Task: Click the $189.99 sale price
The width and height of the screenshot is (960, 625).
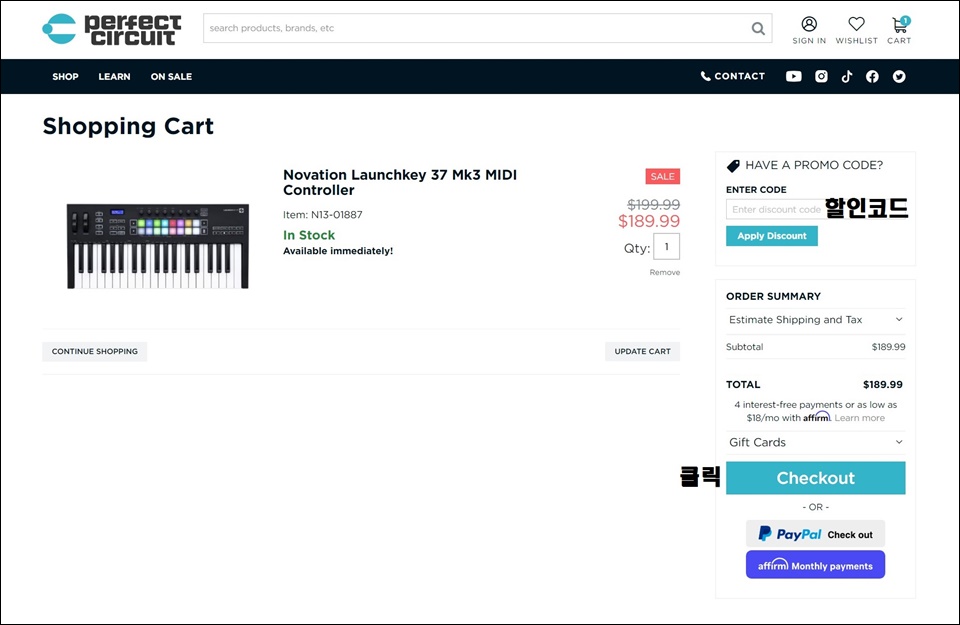Action: coord(649,221)
